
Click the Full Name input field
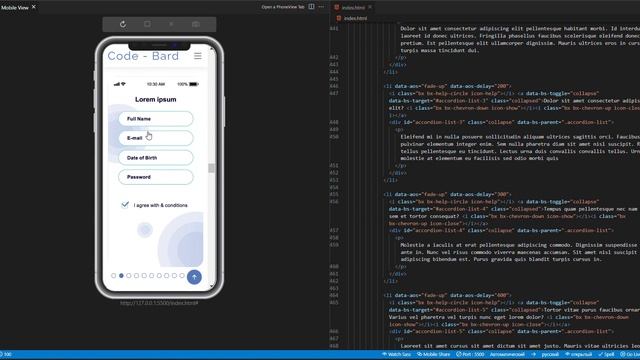pos(156,119)
